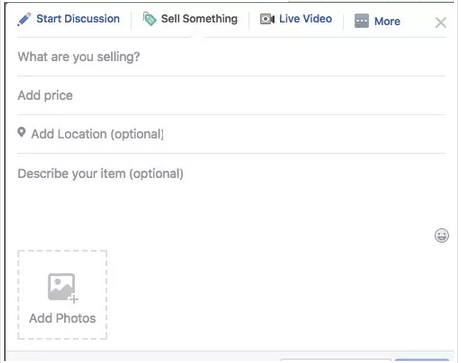The height and width of the screenshot is (363, 461).
Task: Click the blue button at bottom right
Action: tap(422, 360)
